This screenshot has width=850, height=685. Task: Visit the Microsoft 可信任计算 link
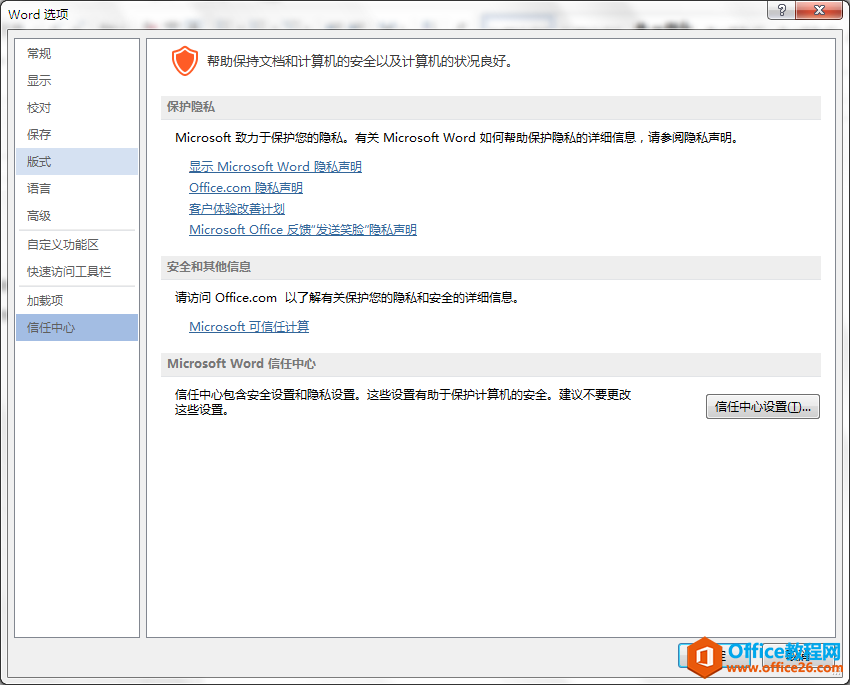click(x=249, y=327)
